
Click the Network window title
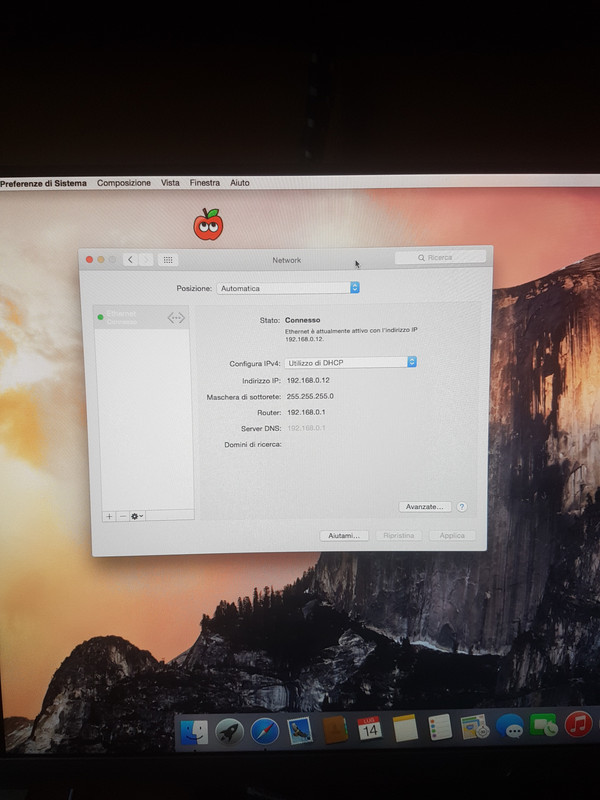pyautogui.click(x=287, y=260)
